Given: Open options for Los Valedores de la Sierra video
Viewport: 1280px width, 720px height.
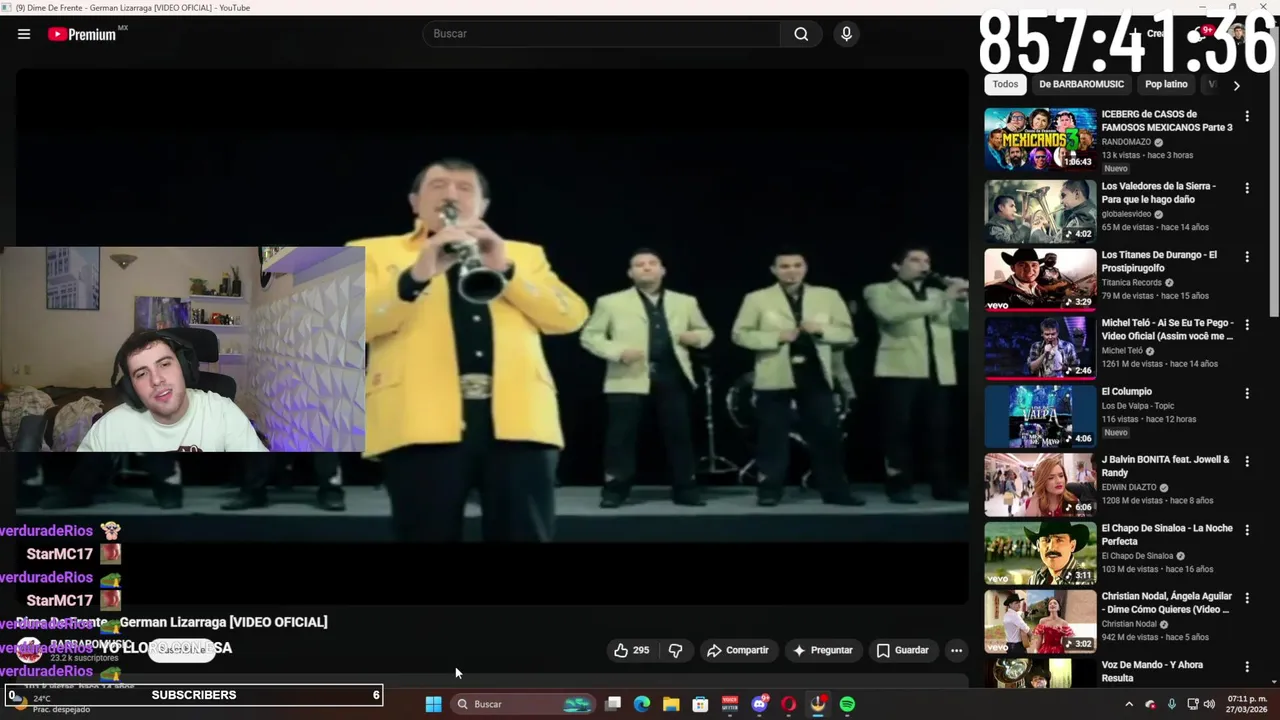Looking at the screenshot, I should tap(1247, 188).
